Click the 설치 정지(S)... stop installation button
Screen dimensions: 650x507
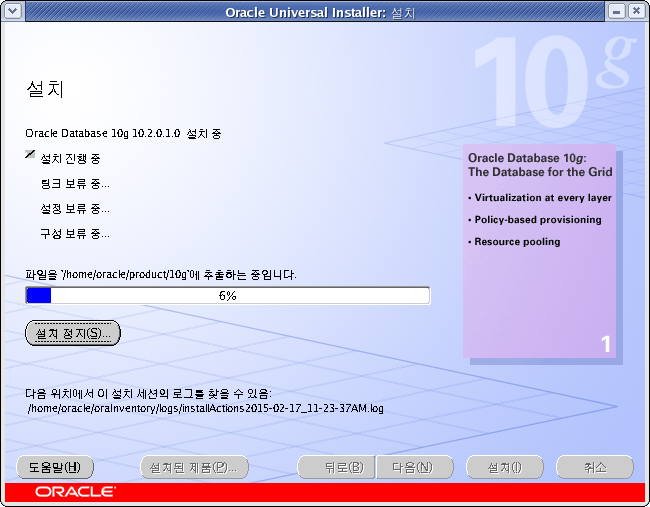(73, 333)
